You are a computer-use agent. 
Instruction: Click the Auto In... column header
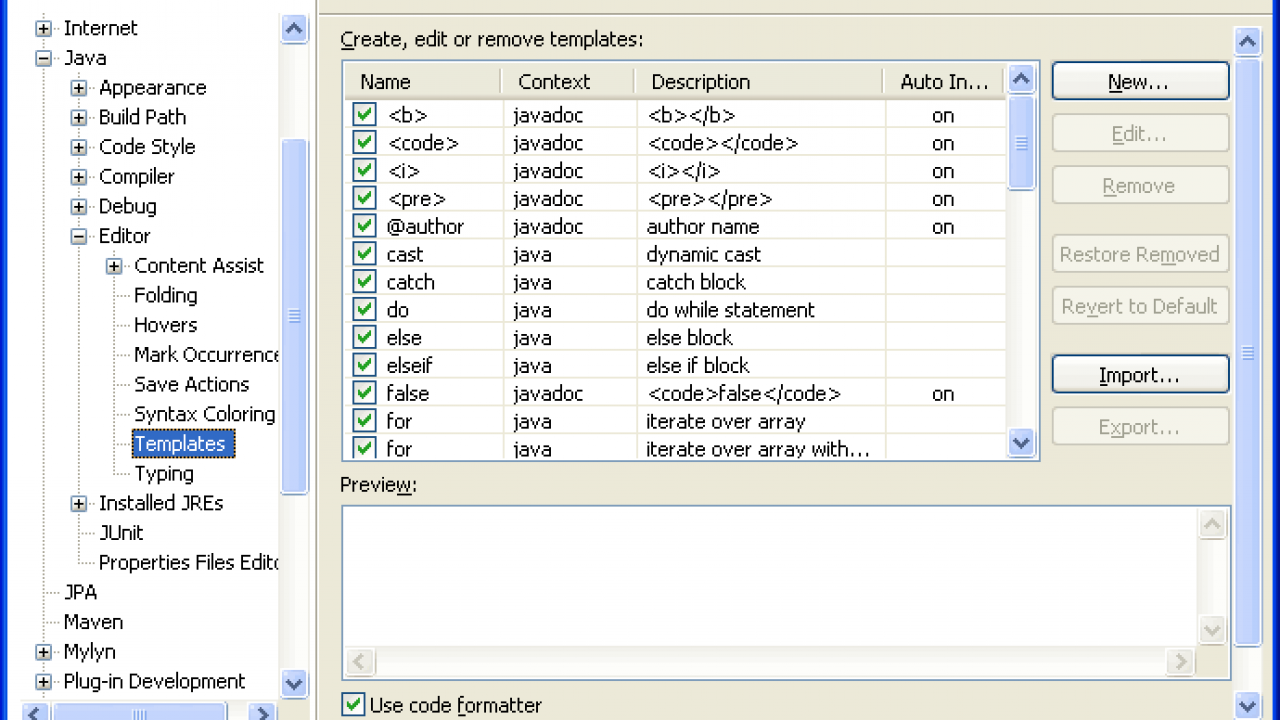click(x=944, y=81)
